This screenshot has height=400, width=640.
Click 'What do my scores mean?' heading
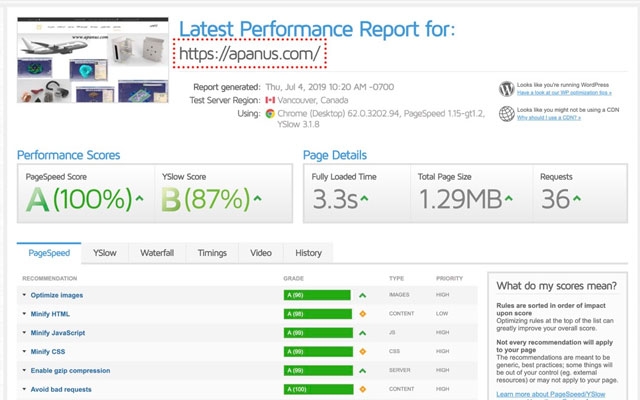click(557, 286)
